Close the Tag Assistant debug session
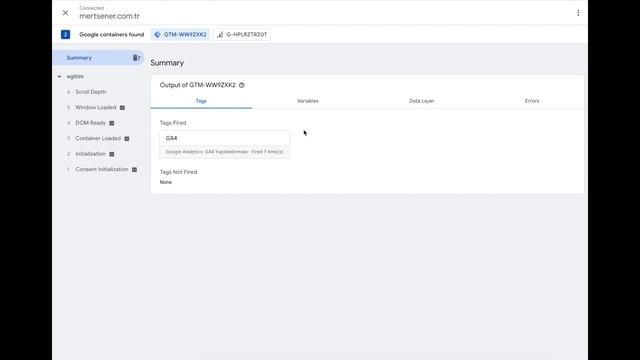Screen dimensions: 640x360 65,13
